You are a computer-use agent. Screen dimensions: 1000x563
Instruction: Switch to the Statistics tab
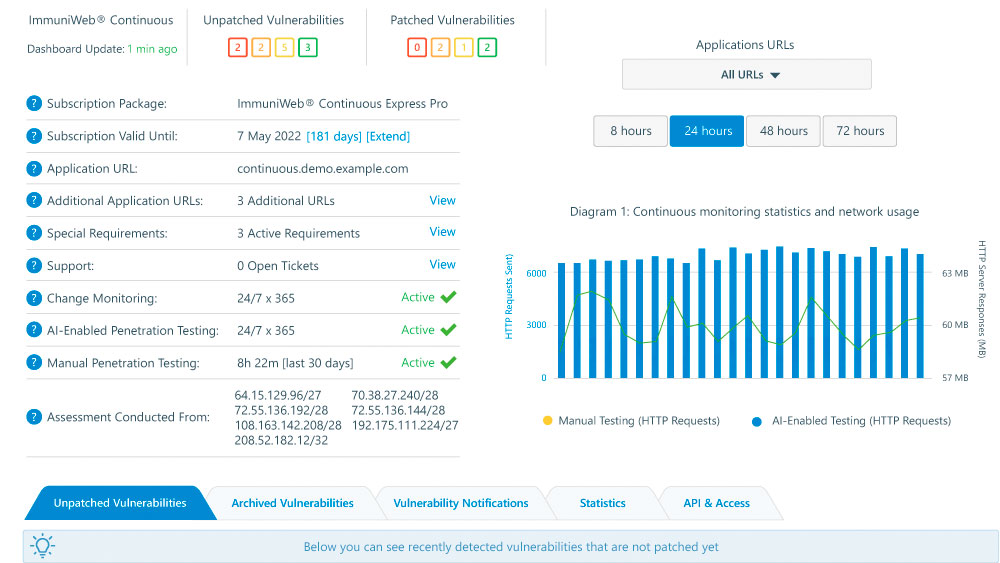pyautogui.click(x=602, y=503)
